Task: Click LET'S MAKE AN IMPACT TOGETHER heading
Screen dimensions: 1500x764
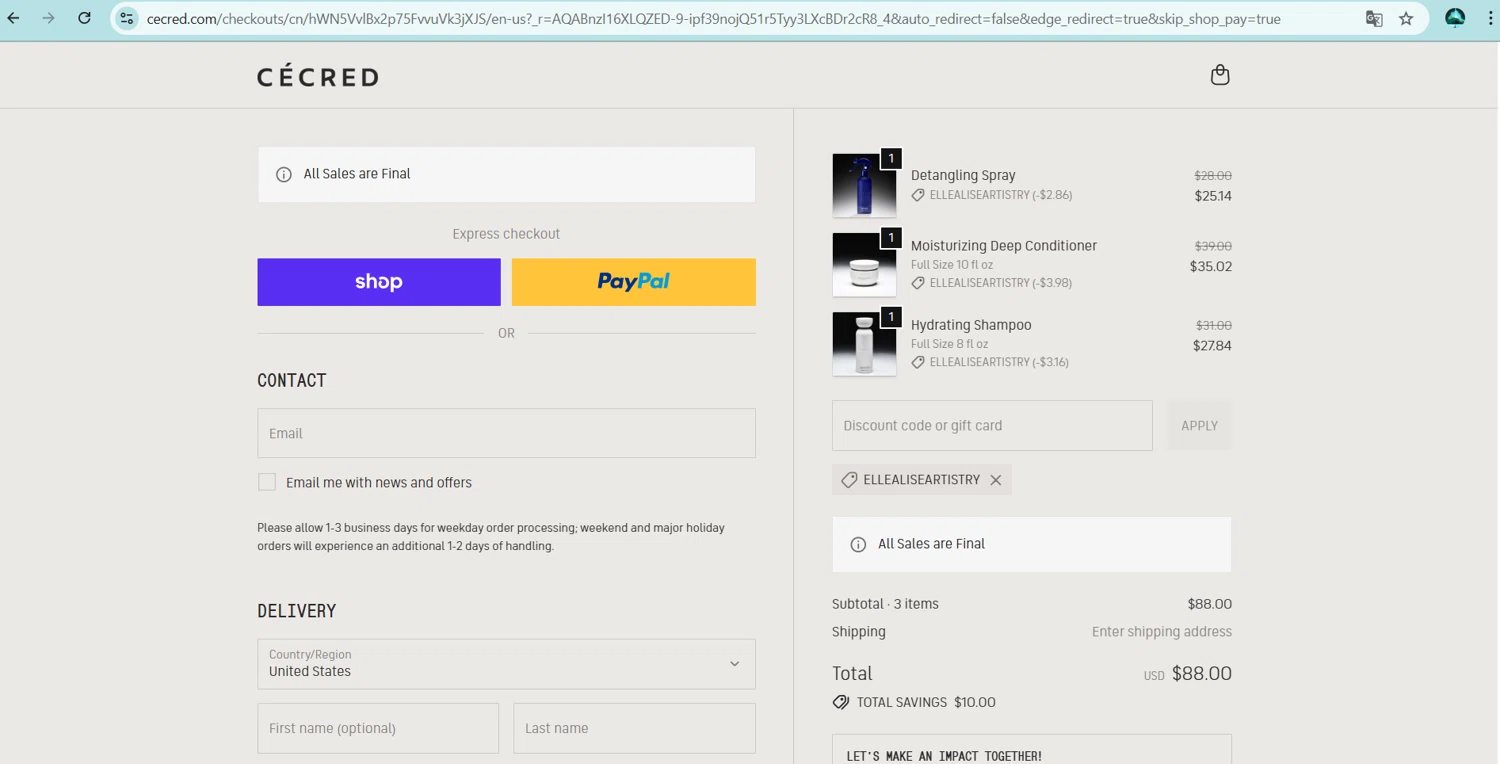Action: point(944,756)
